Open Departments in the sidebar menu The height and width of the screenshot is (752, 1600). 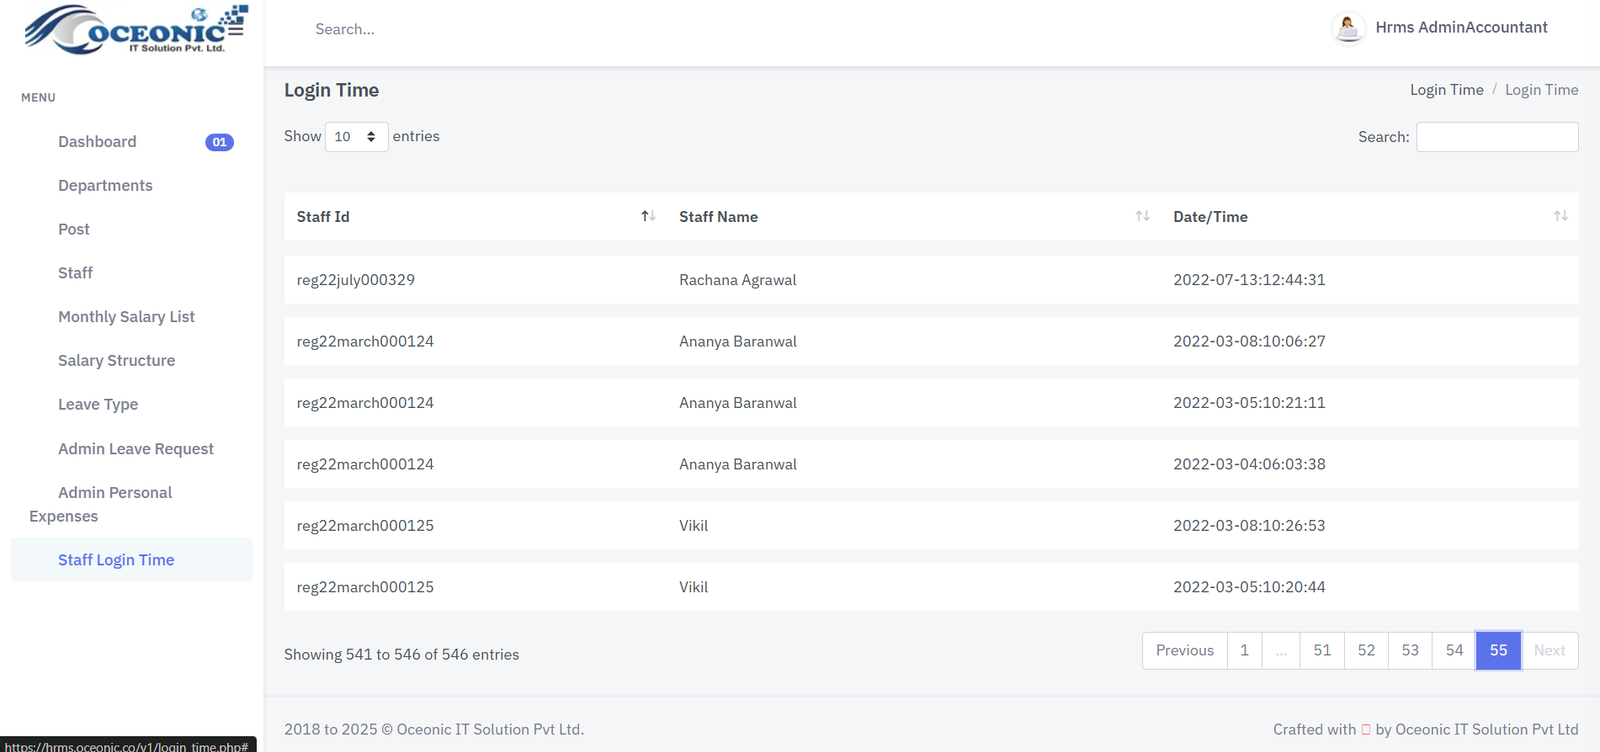coord(105,186)
